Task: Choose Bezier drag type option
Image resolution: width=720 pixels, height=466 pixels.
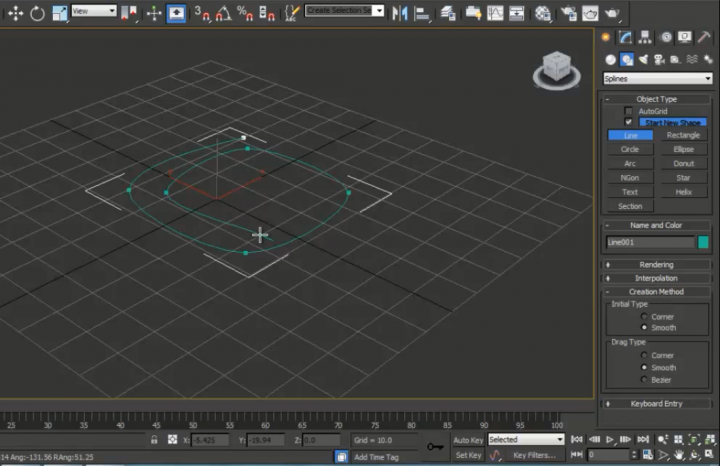Action: [x=643, y=380]
